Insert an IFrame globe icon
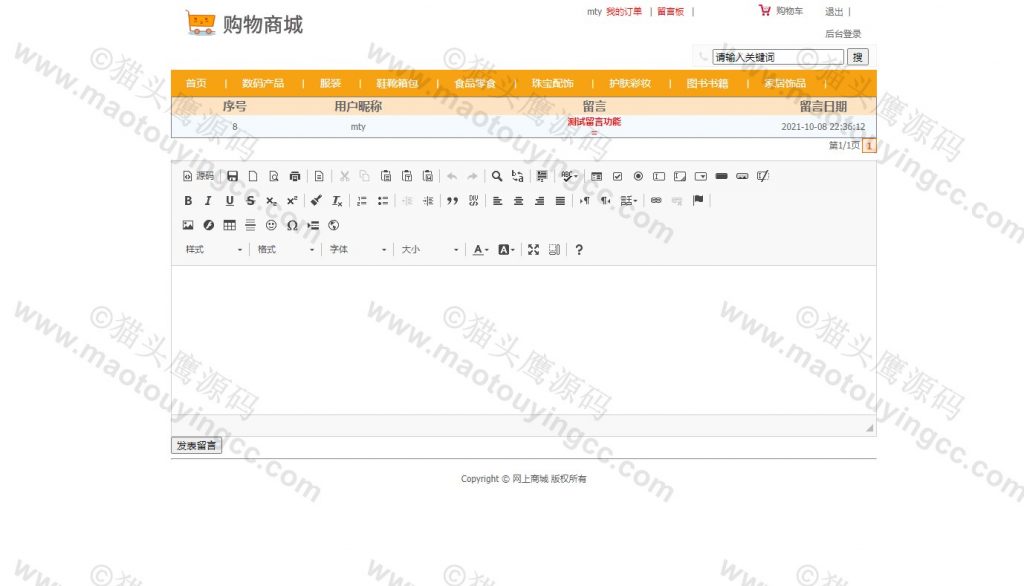The width and height of the screenshot is (1024, 586). pyautogui.click(x=334, y=225)
